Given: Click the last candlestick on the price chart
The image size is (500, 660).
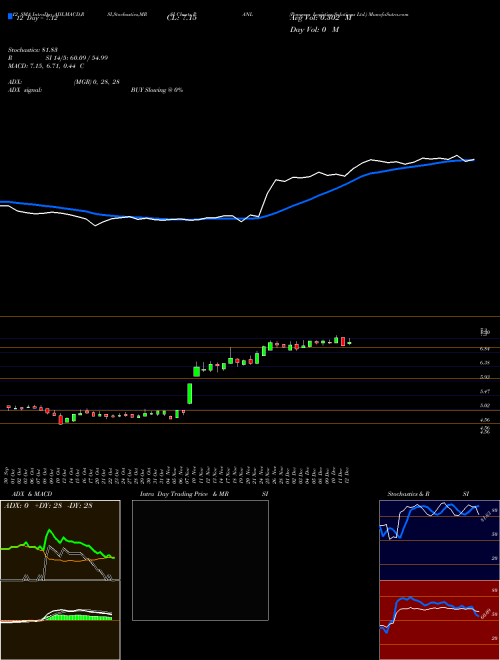Looking at the screenshot, I should coord(349,343).
